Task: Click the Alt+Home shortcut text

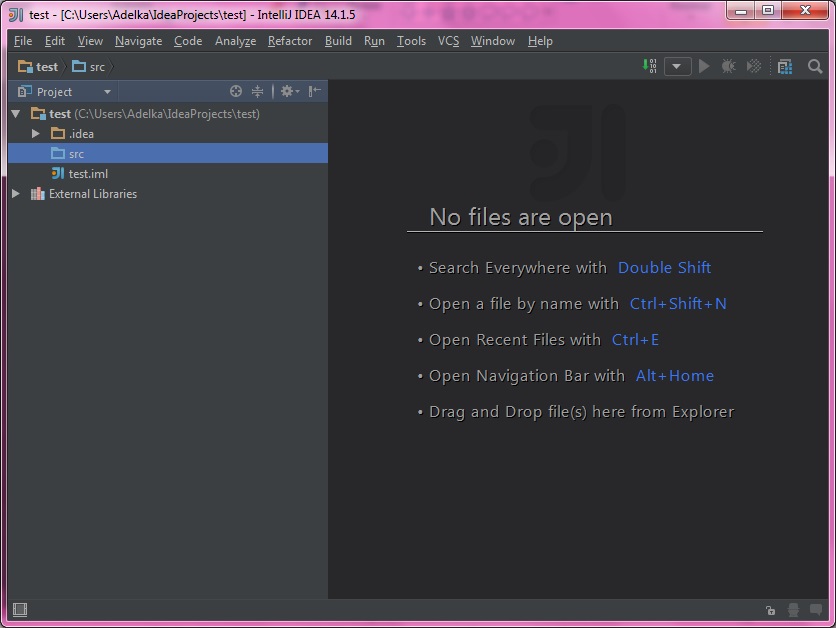Action: click(x=674, y=376)
